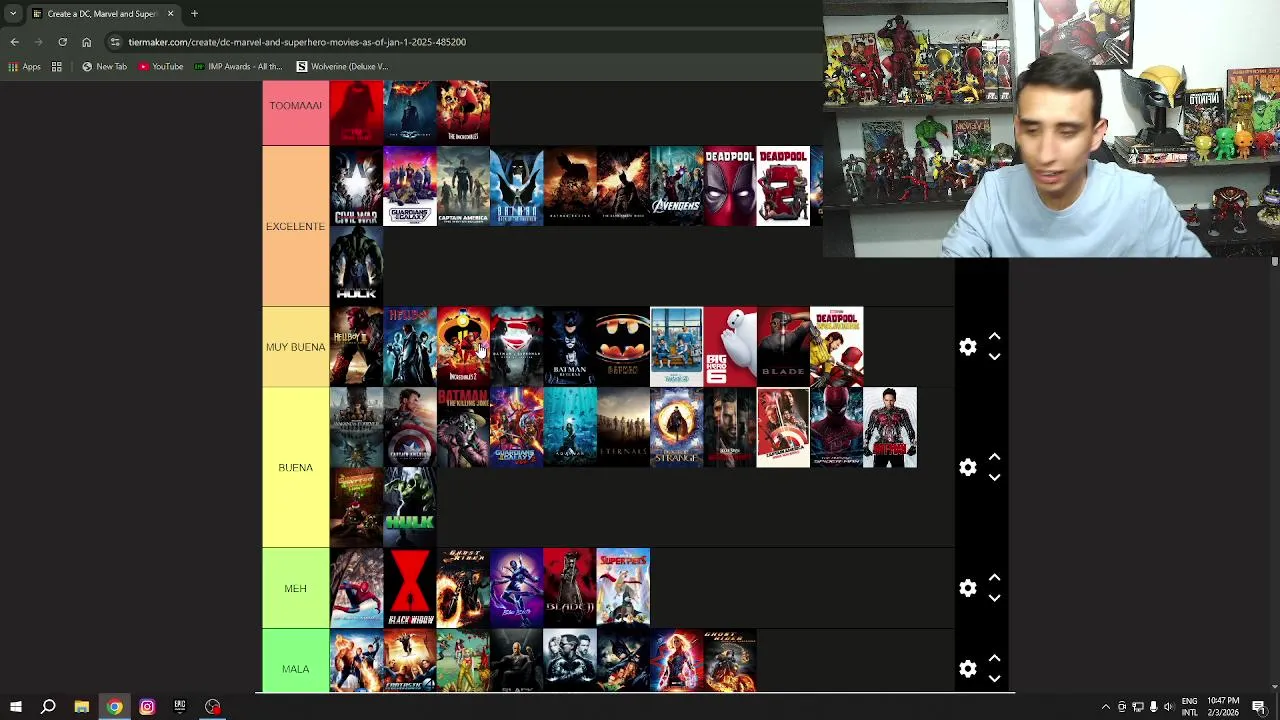Select Avengers poster in EXCELENTE tier
The height and width of the screenshot is (720, 1280).
pyautogui.click(x=676, y=186)
